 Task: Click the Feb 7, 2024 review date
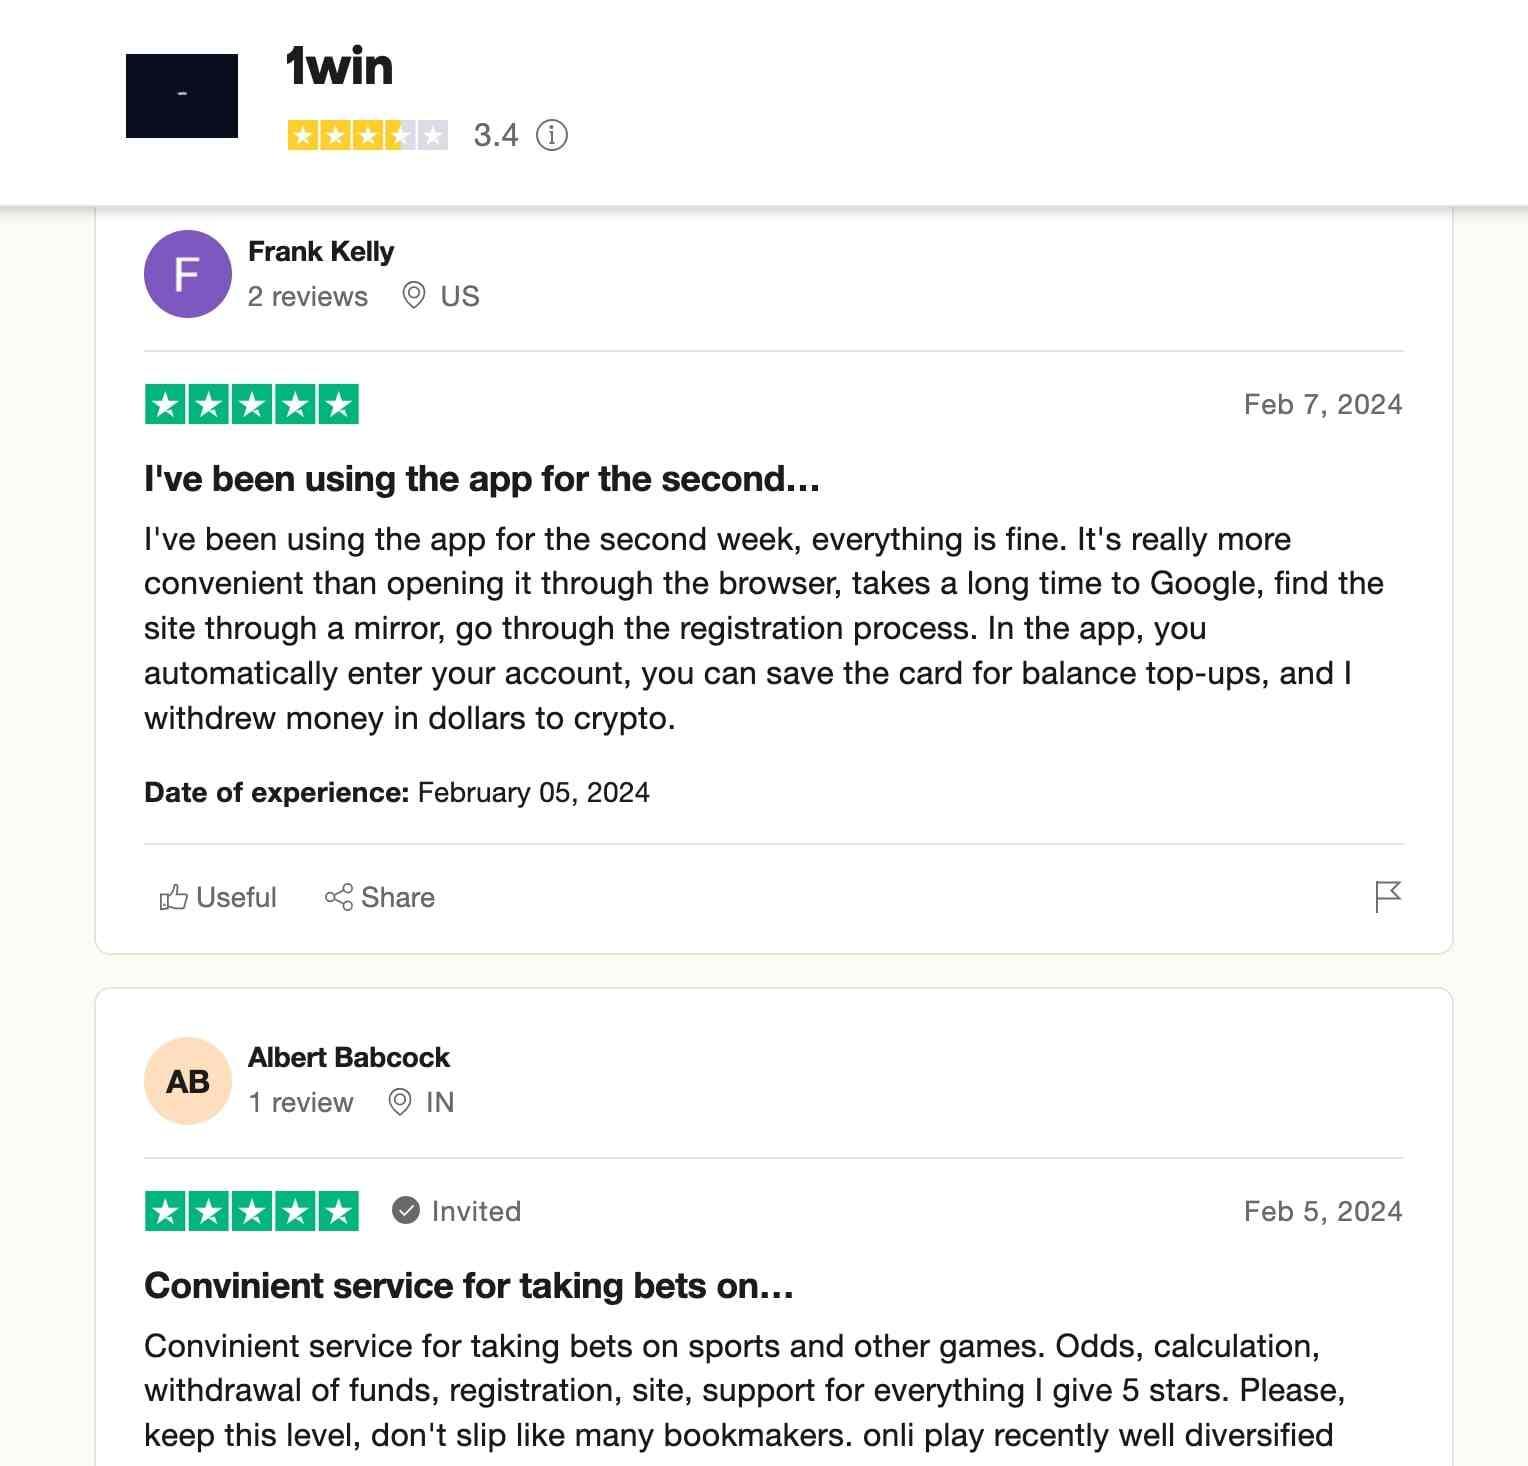pyautogui.click(x=1322, y=404)
